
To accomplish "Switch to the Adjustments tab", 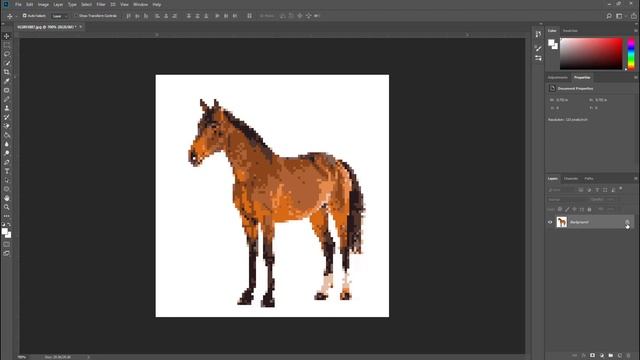I will 558,77.
